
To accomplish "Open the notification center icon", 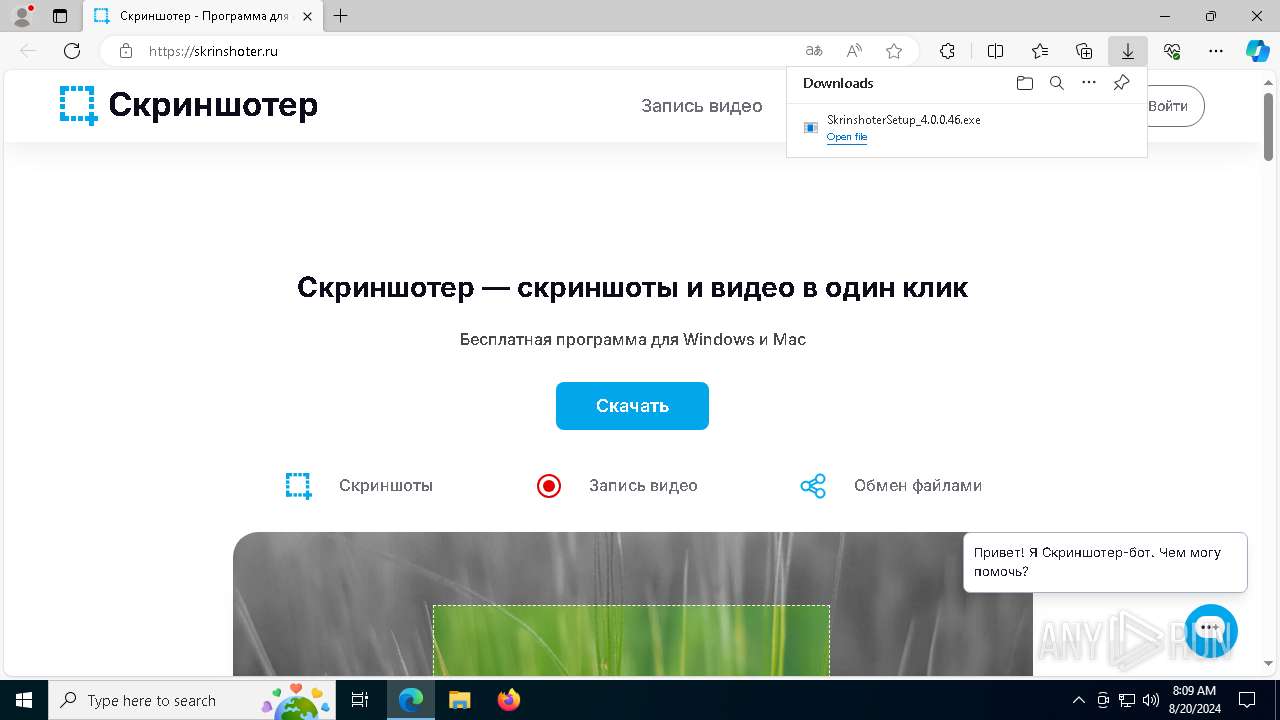I will [x=1247, y=700].
